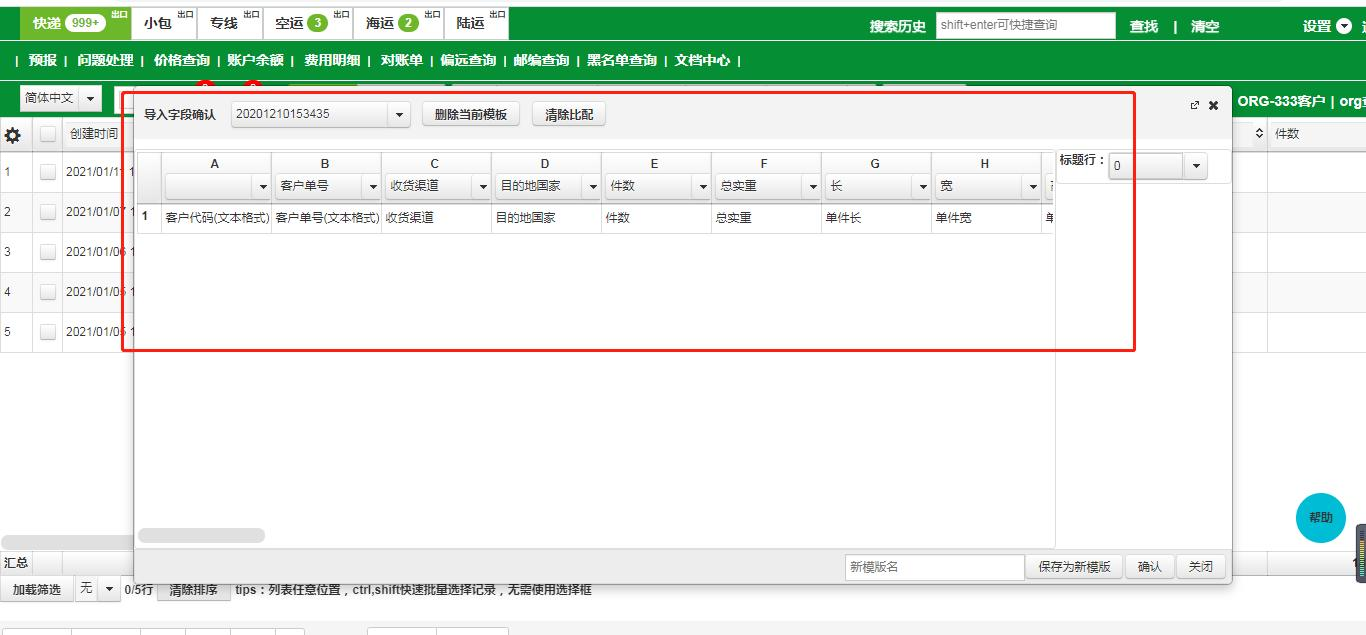Click the 清空 clear link
1366x635 pixels.
click(x=1205, y=27)
